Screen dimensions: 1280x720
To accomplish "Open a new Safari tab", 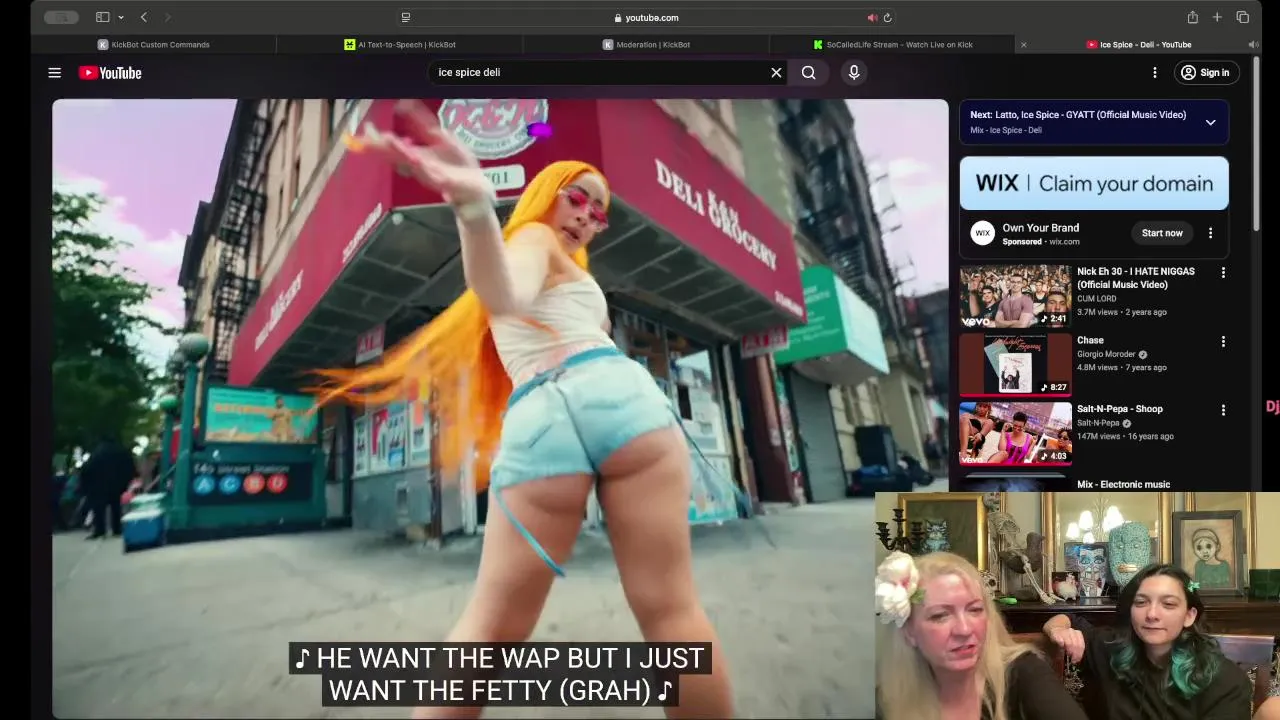I will [1217, 17].
